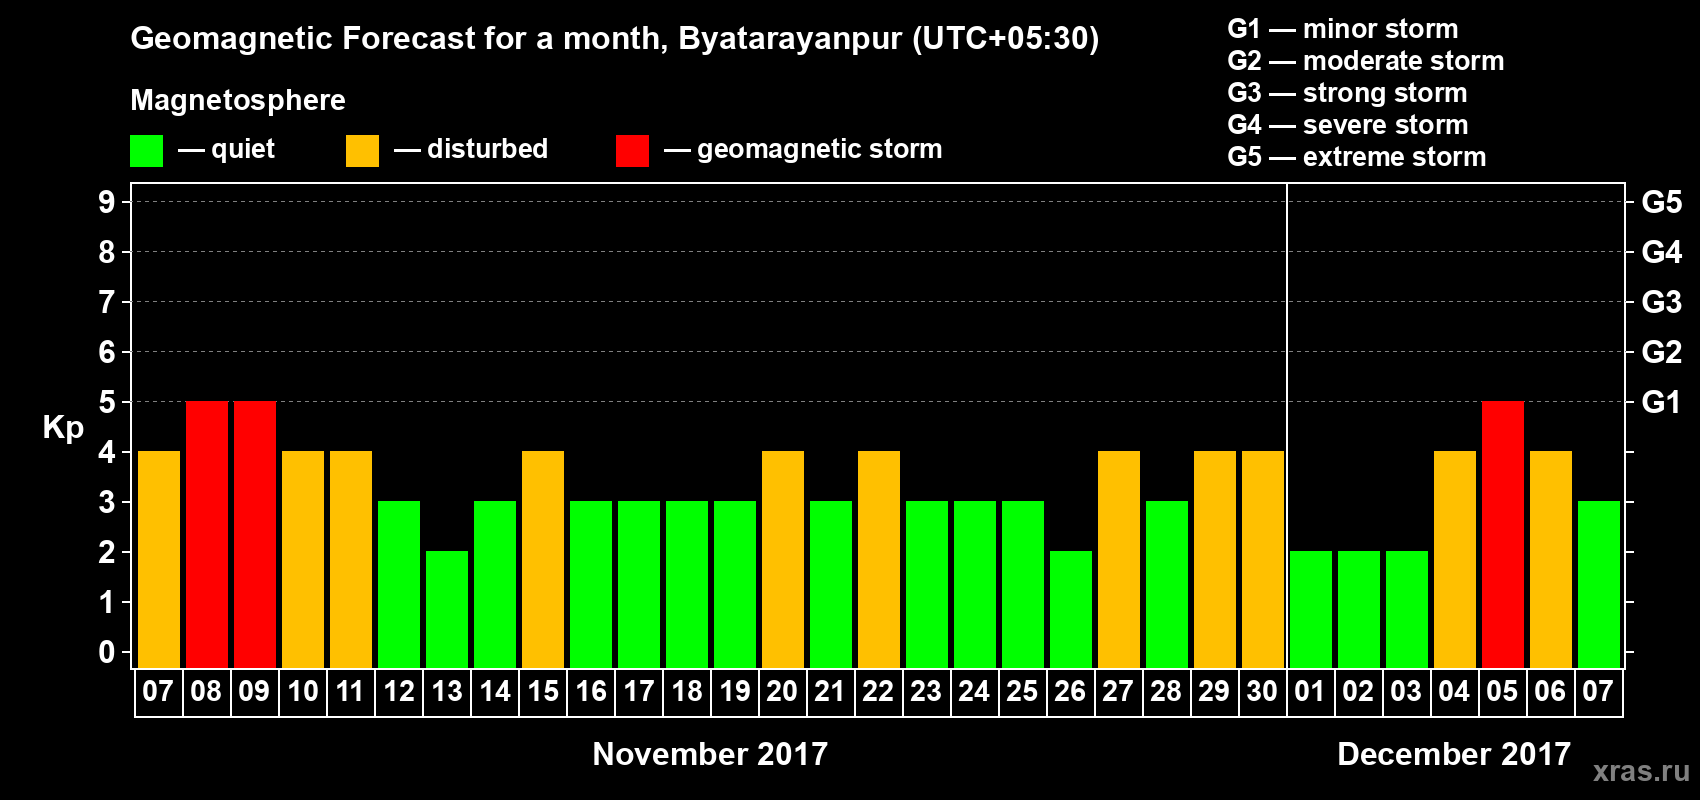The height and width of the screenshot is (800, 1700).
Task: Click the G5 label on right axis
Action: tap(1662, 202)
